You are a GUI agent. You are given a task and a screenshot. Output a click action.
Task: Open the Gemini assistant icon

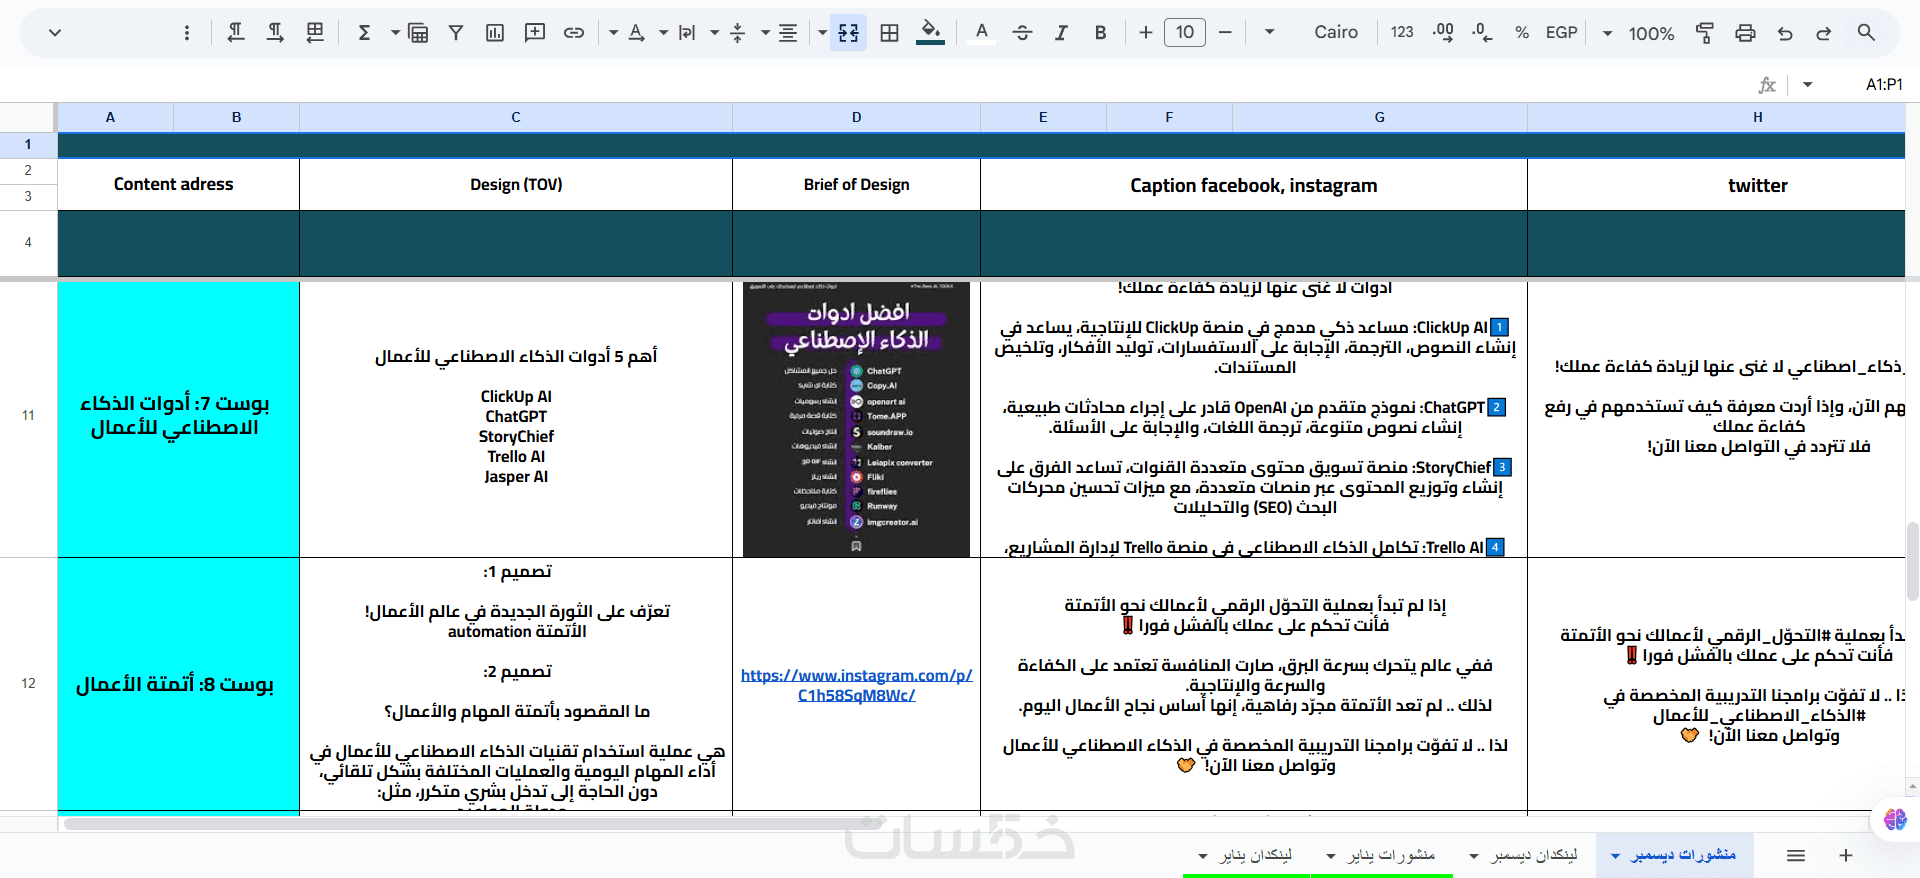[x=1895, y=820]
